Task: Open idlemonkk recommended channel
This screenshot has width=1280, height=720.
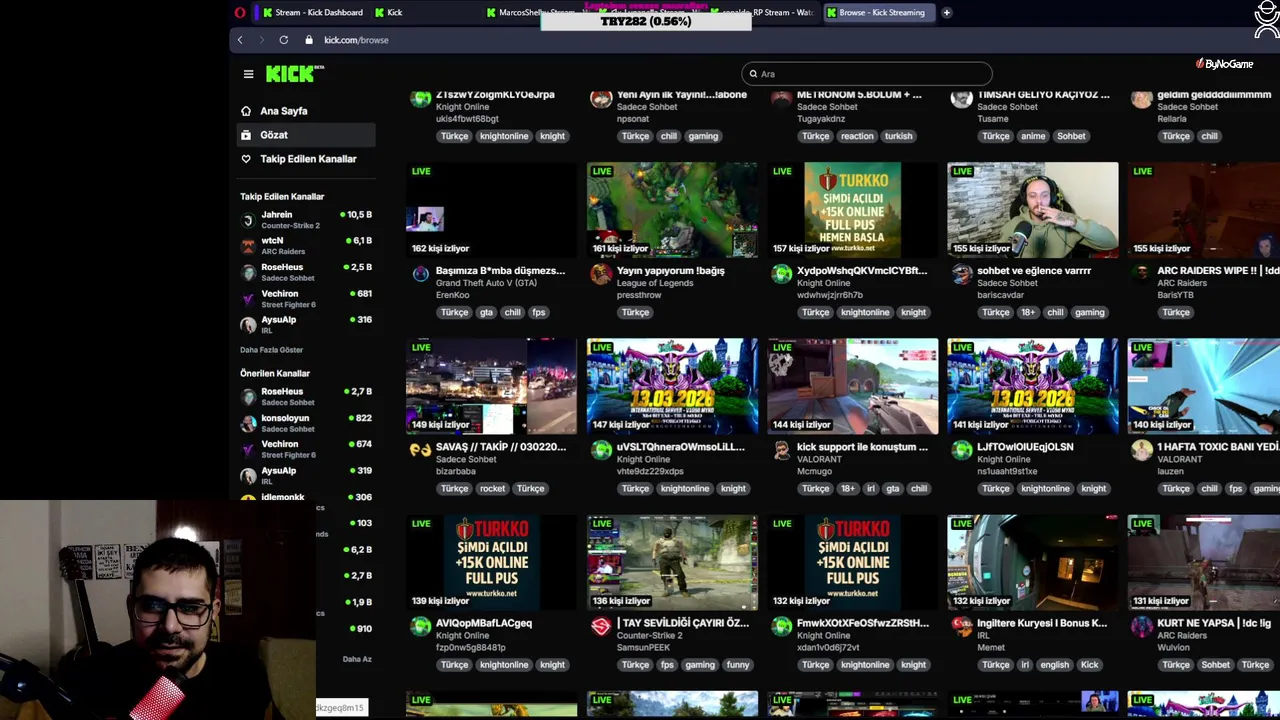Action: (306, 497)
